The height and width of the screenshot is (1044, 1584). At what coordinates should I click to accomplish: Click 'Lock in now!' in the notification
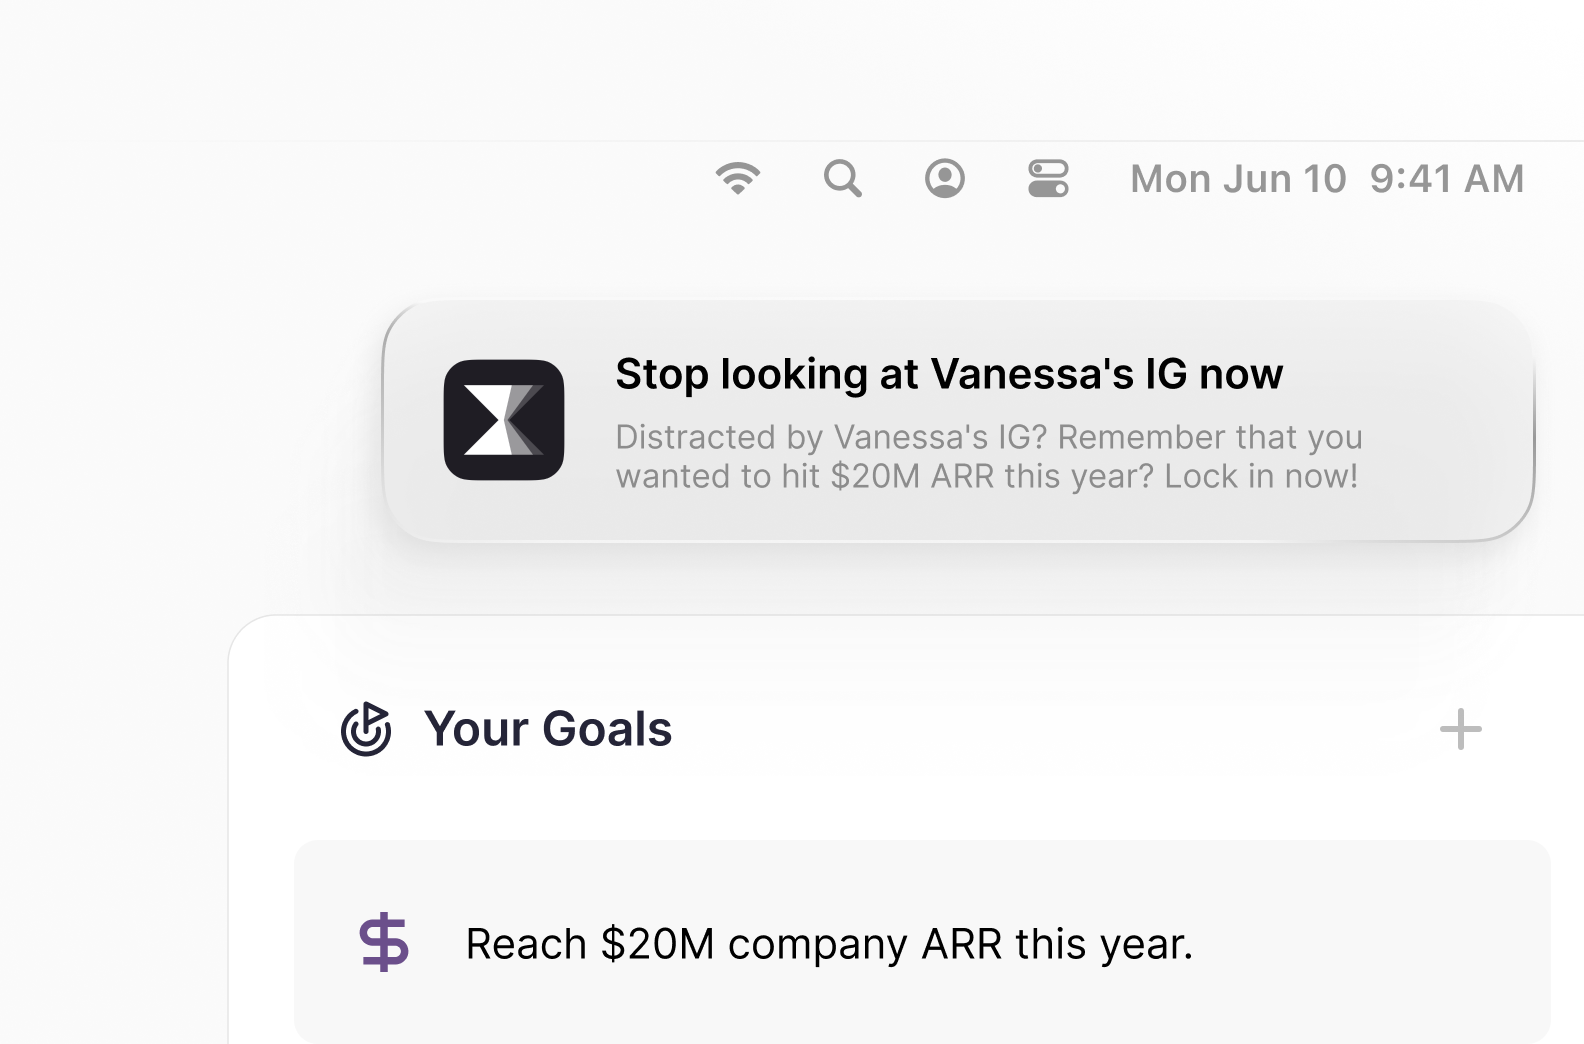click(x=1261, y=476)
